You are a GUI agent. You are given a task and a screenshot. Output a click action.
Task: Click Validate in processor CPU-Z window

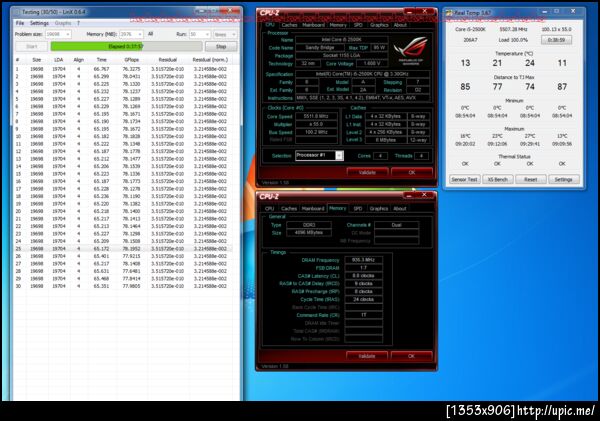coord(367,173)
